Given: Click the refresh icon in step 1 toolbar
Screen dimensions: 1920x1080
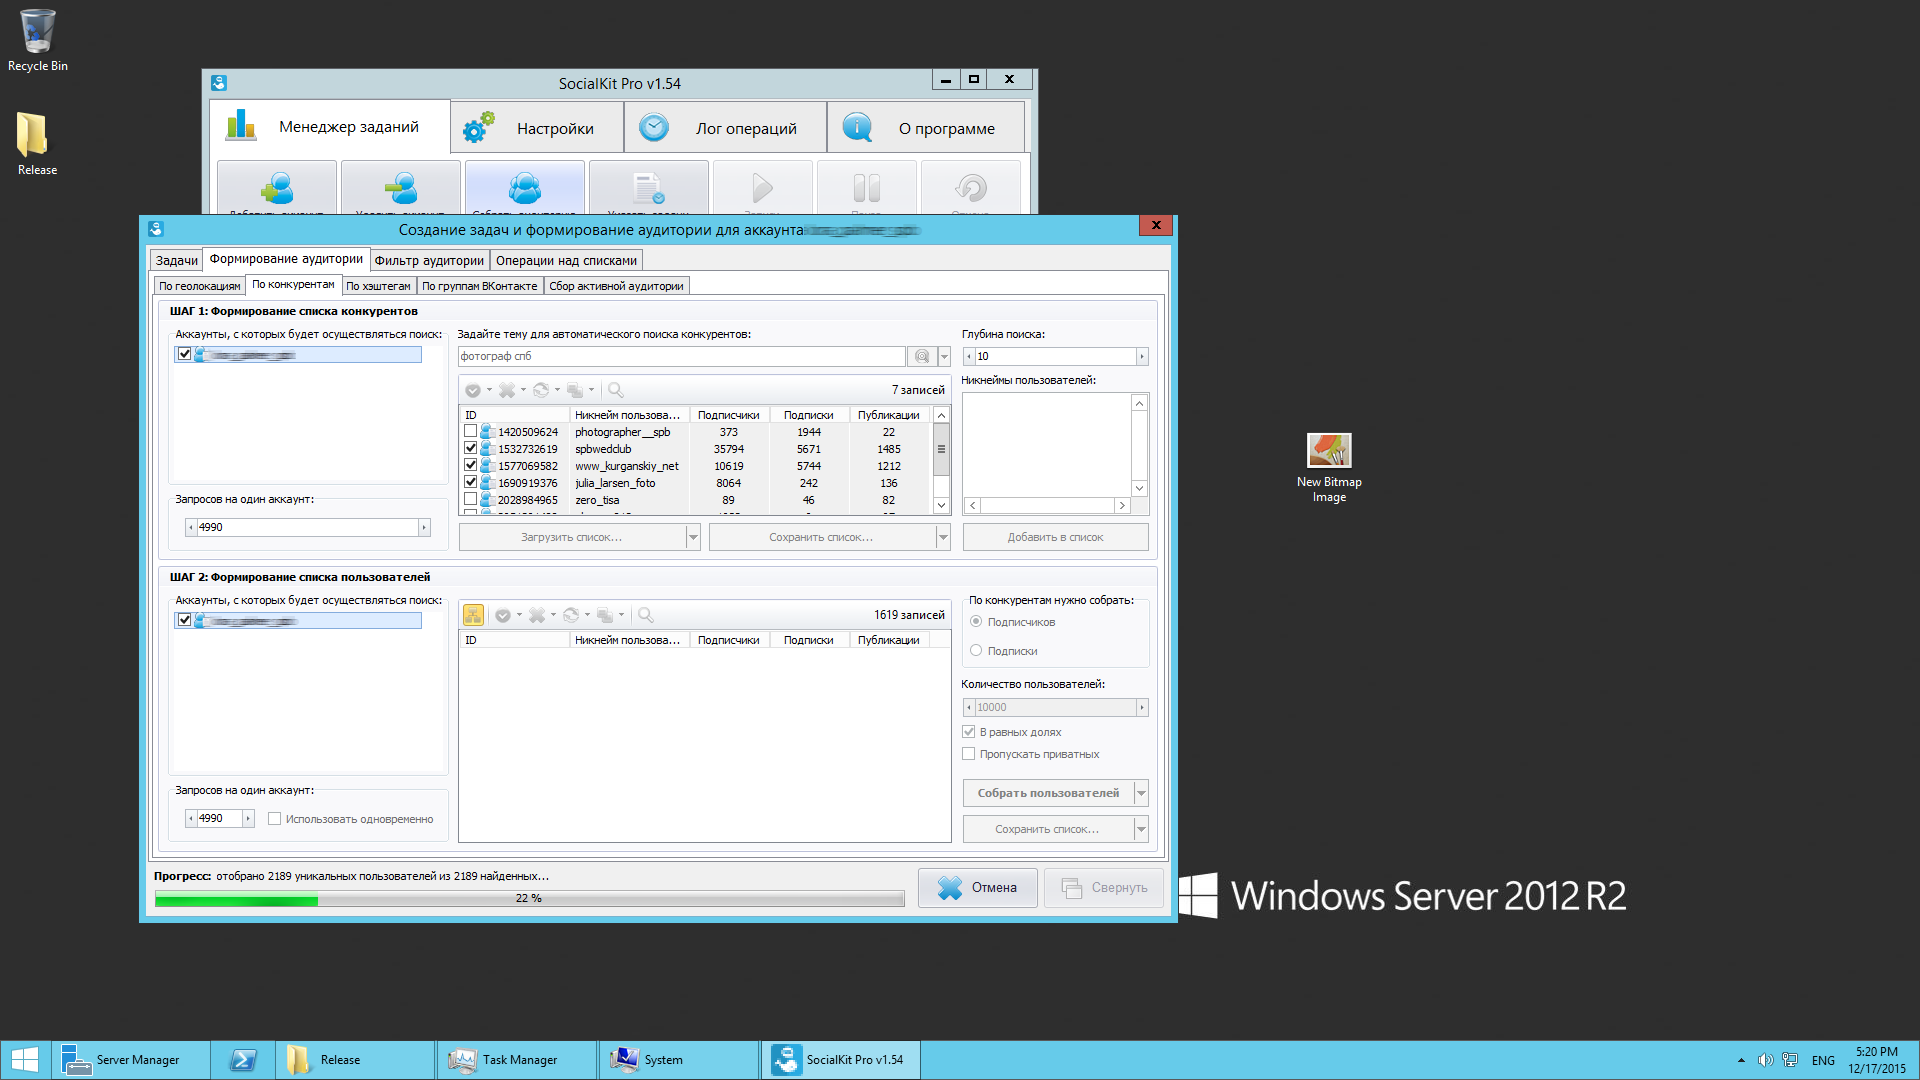Looking at the screenshot, I should point(541,390).
